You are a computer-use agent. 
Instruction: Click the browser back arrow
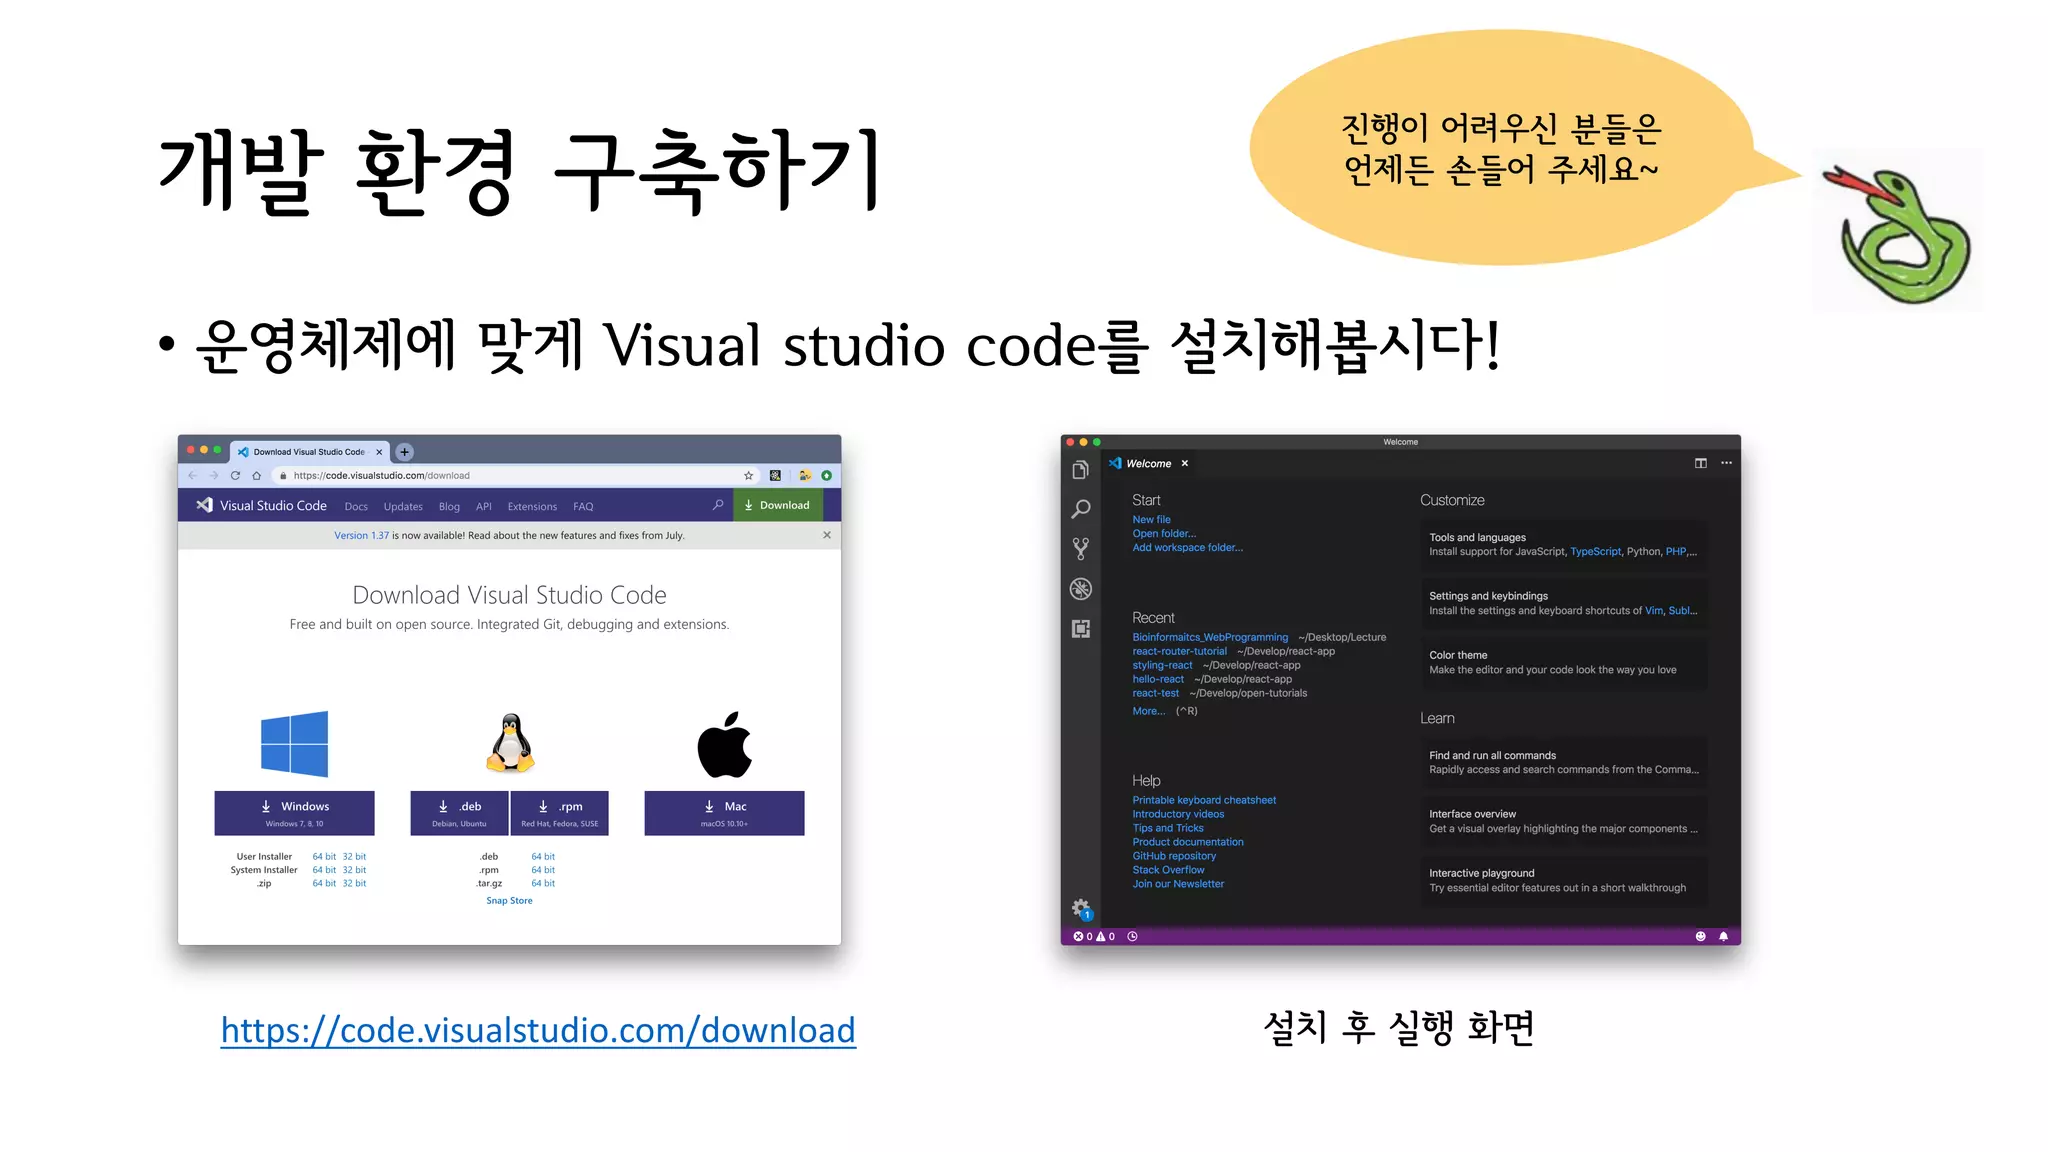tap(192, 475)
